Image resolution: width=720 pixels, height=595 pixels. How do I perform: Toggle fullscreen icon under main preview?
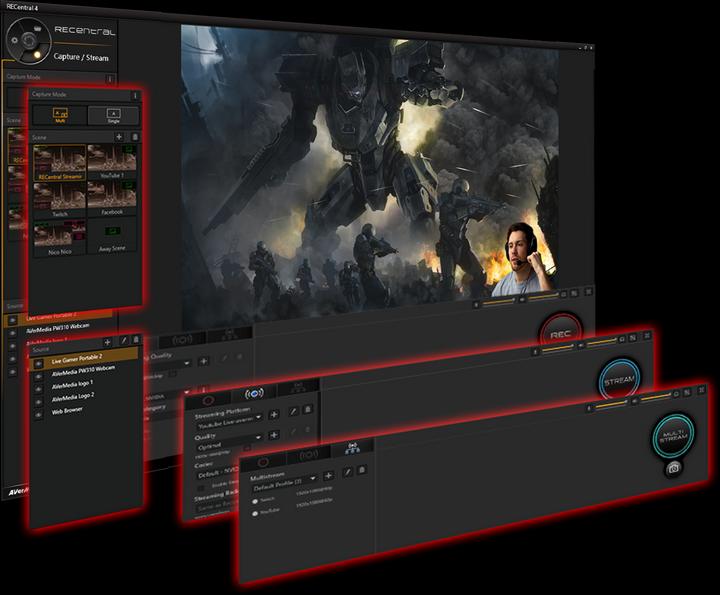[589, 292]
